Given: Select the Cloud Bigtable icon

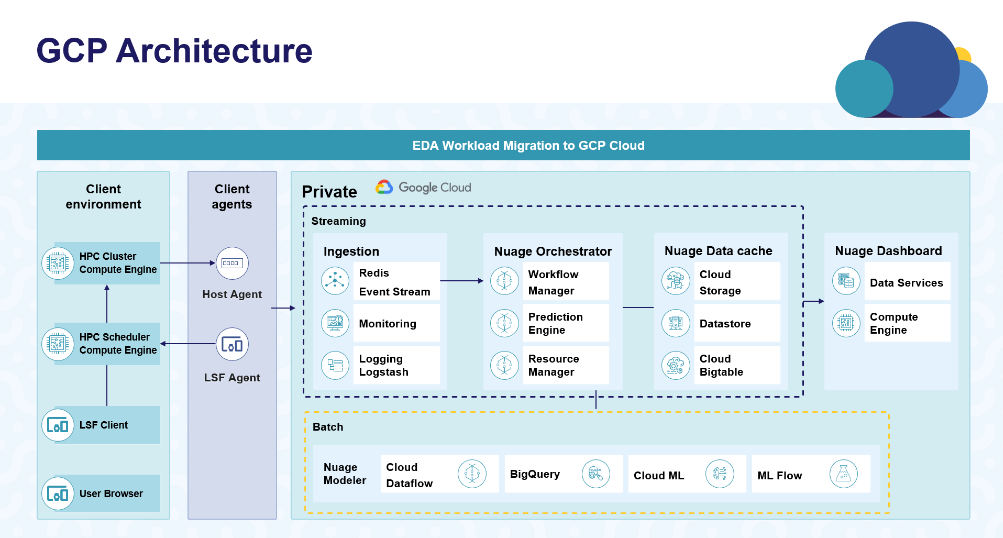Looking at the screenshot, I should (x=676, y=365).
